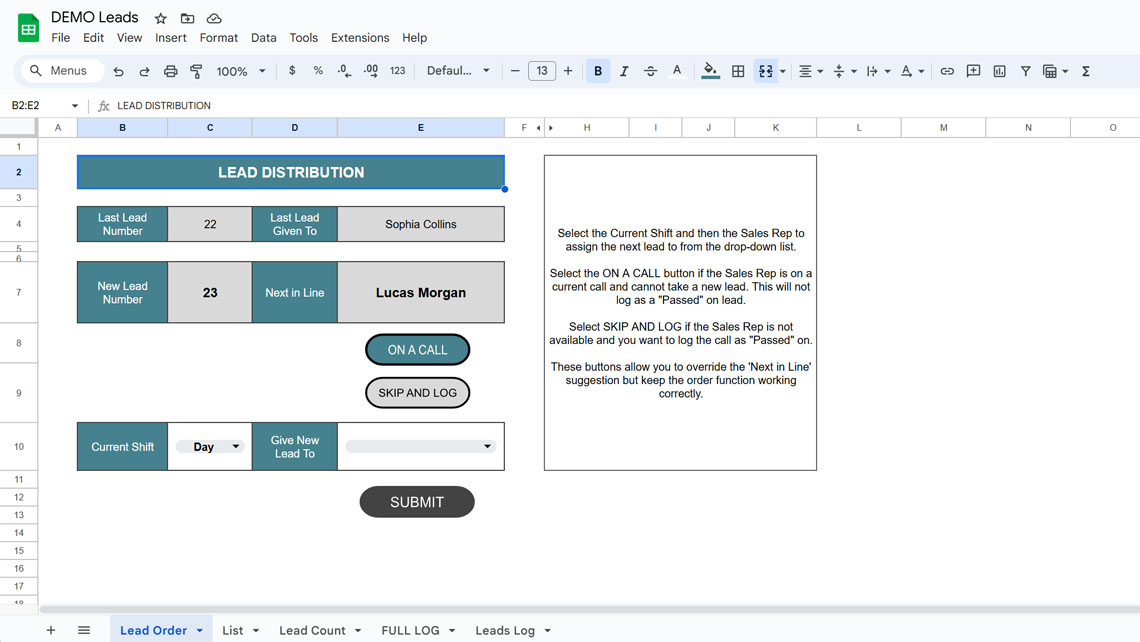Open the all sheets list
The width and height of the screenshot is (1140, 642).
point(84,630)
